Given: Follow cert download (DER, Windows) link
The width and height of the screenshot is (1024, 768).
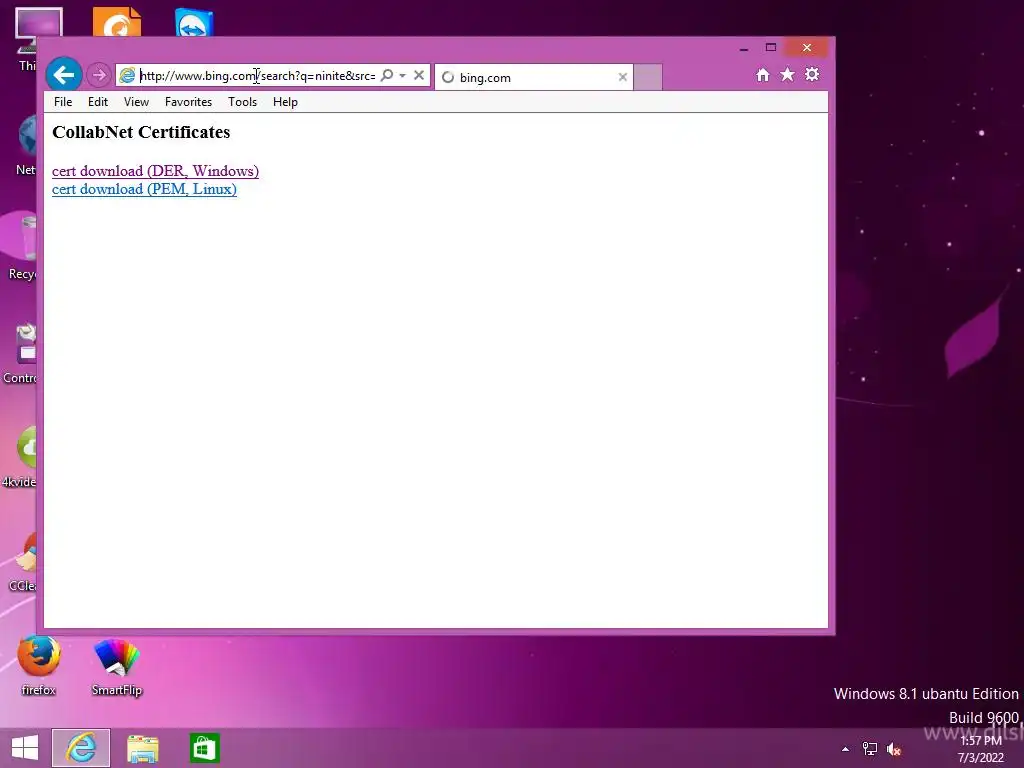Looking at the screenshot, I should 155,171.
